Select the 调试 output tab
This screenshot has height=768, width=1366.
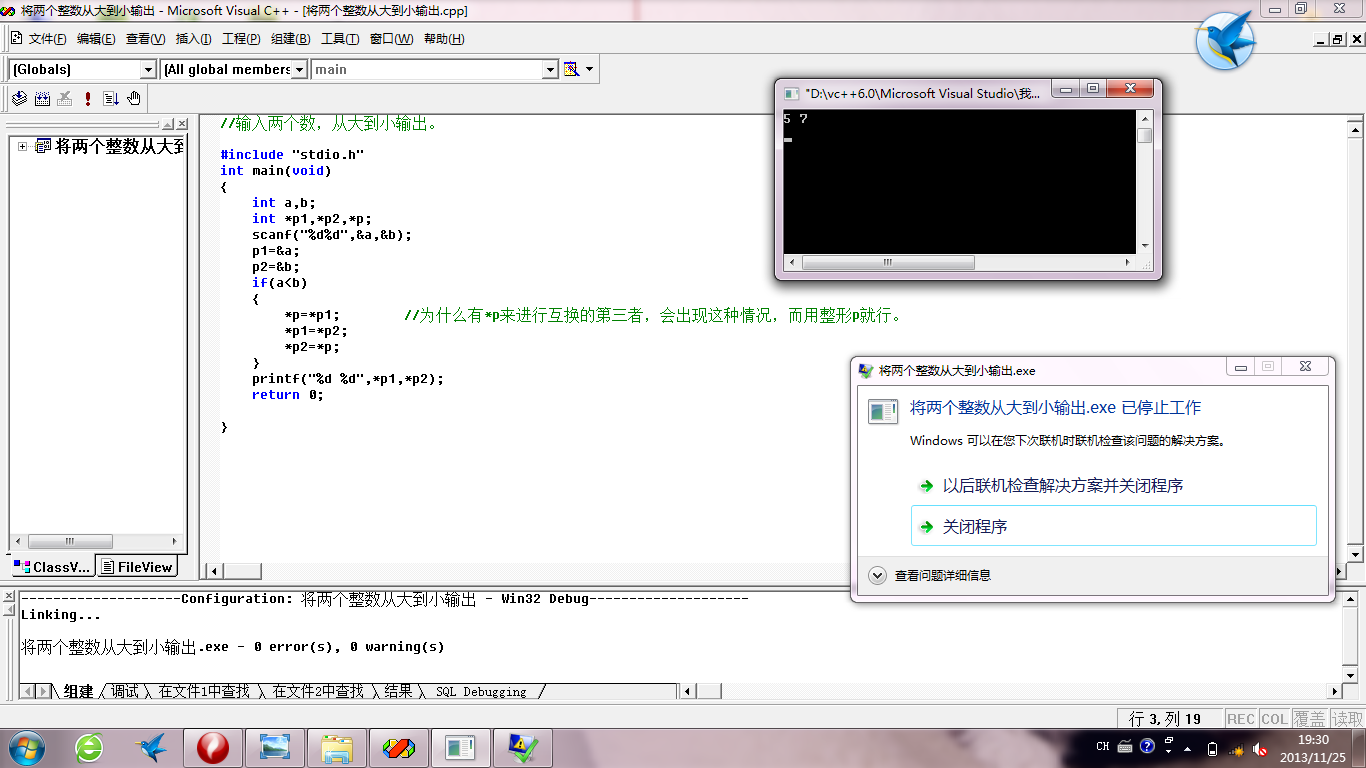(125, 691)
